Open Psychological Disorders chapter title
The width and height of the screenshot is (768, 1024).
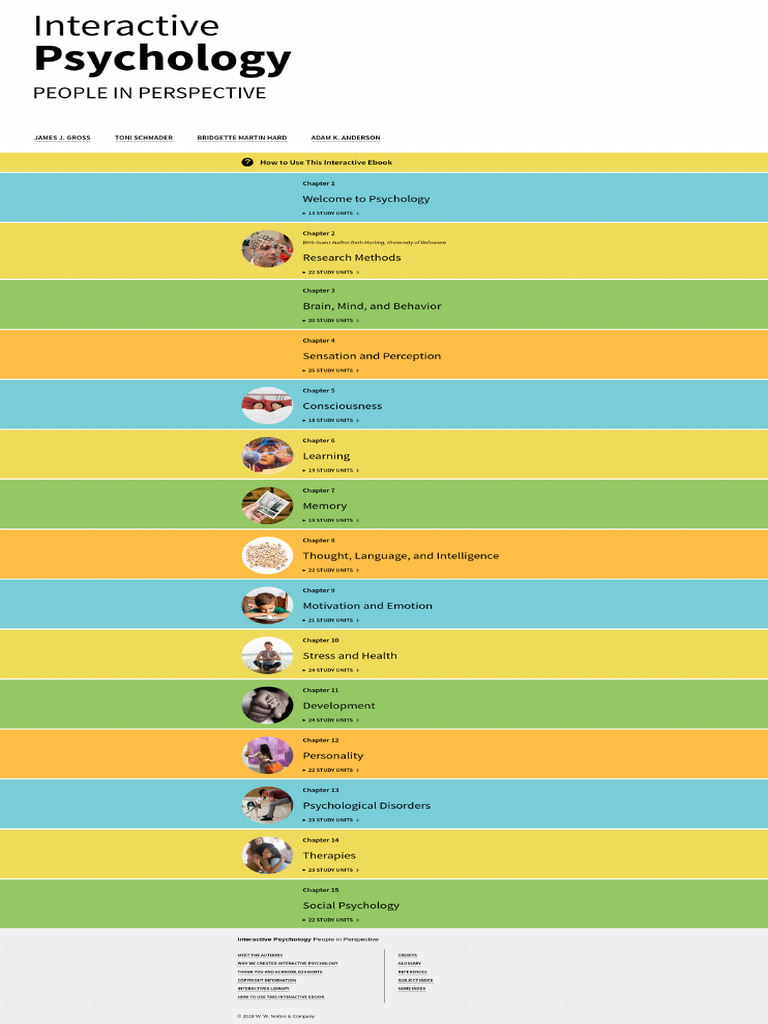[366, 805]
